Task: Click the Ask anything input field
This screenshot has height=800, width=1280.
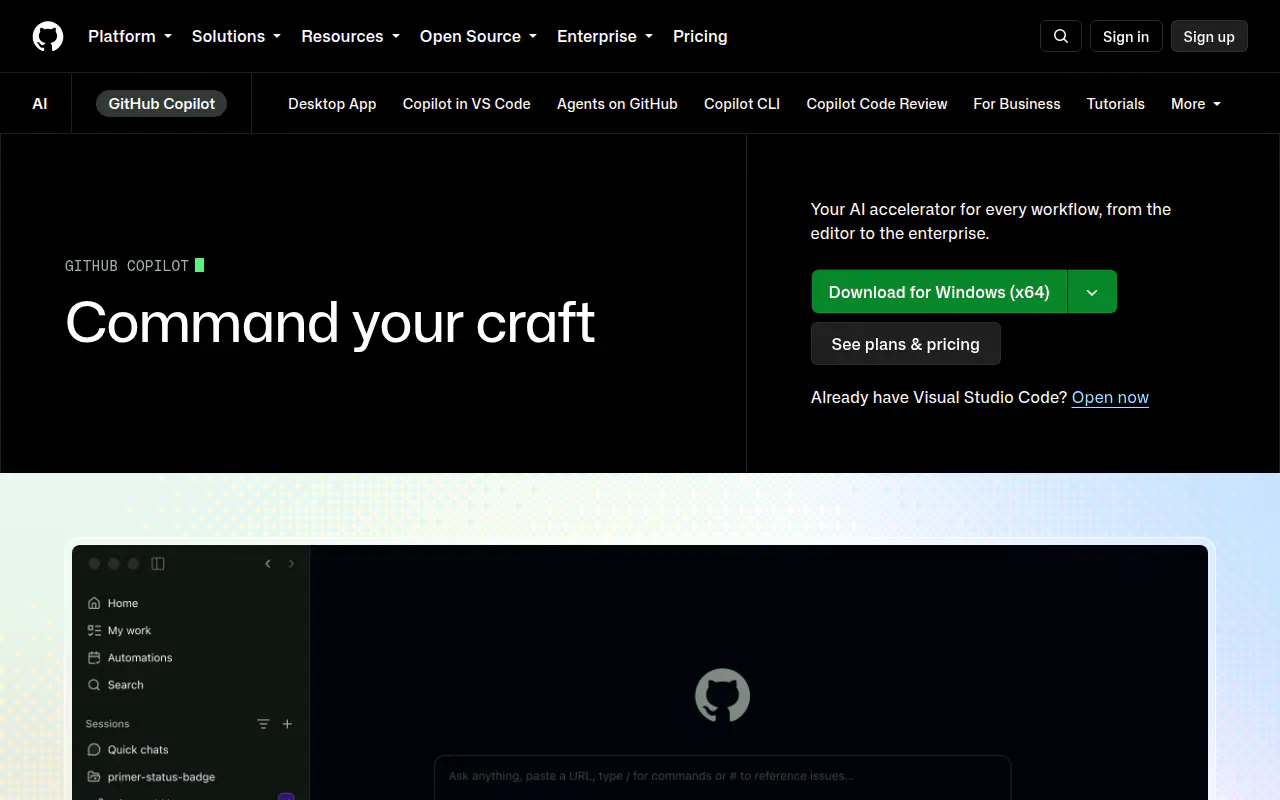Action: (x=722, y=777)
